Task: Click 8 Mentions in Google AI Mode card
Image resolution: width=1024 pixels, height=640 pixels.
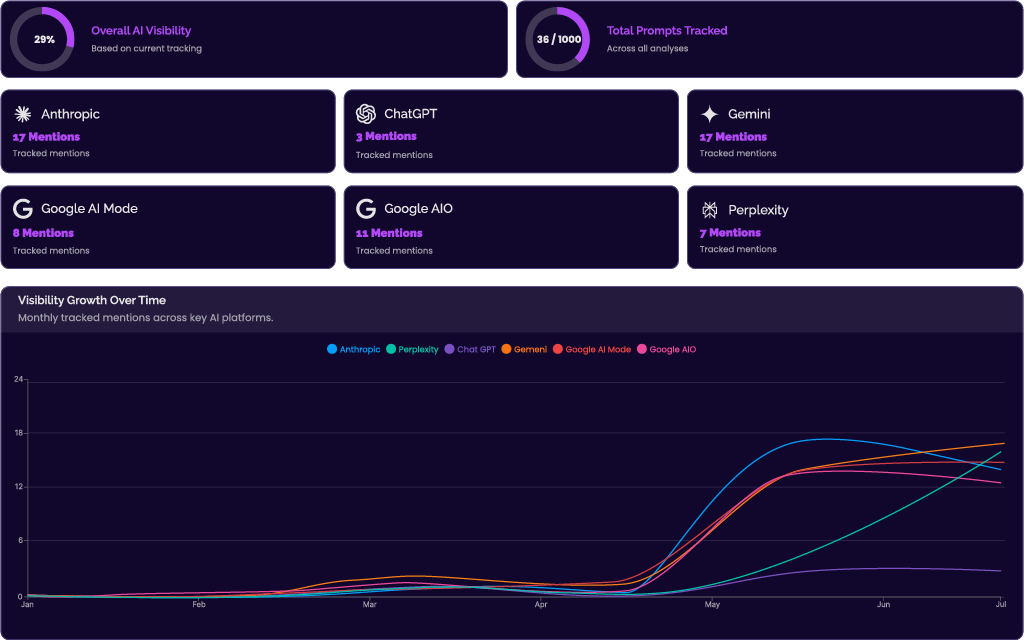Action: pyautogui.click(x=43, y=232)
